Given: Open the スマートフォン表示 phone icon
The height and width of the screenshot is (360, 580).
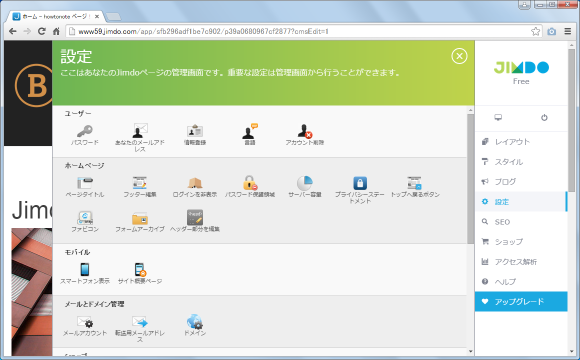Looking at the screenshot, I should point(85,269).
